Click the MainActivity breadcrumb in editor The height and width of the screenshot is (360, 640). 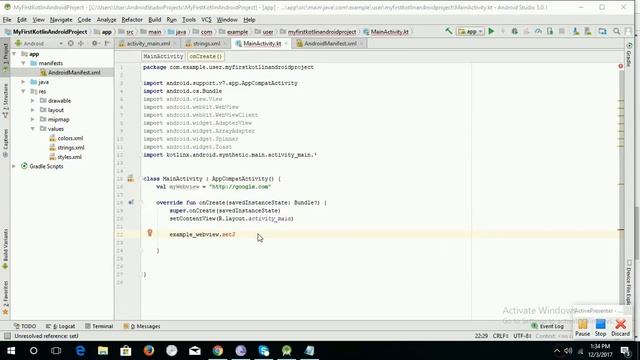163,56
